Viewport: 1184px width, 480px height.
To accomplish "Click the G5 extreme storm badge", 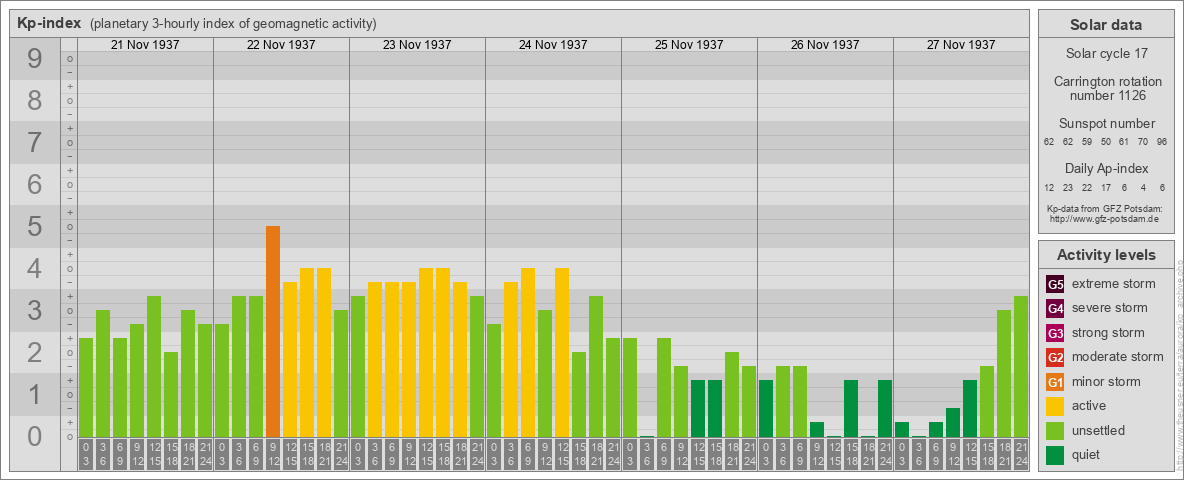I will pos(1055,284).
